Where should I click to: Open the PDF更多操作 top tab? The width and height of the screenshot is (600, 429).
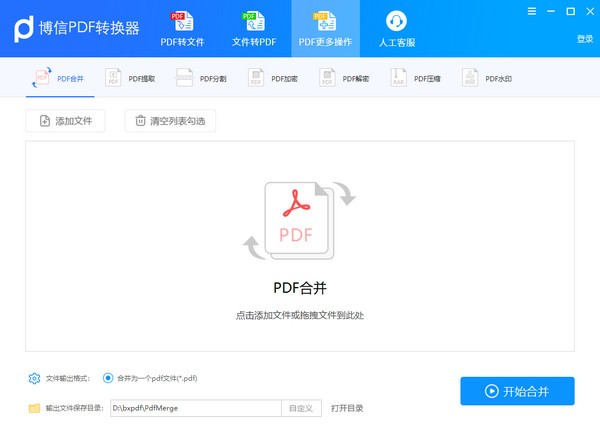(324, 28)
